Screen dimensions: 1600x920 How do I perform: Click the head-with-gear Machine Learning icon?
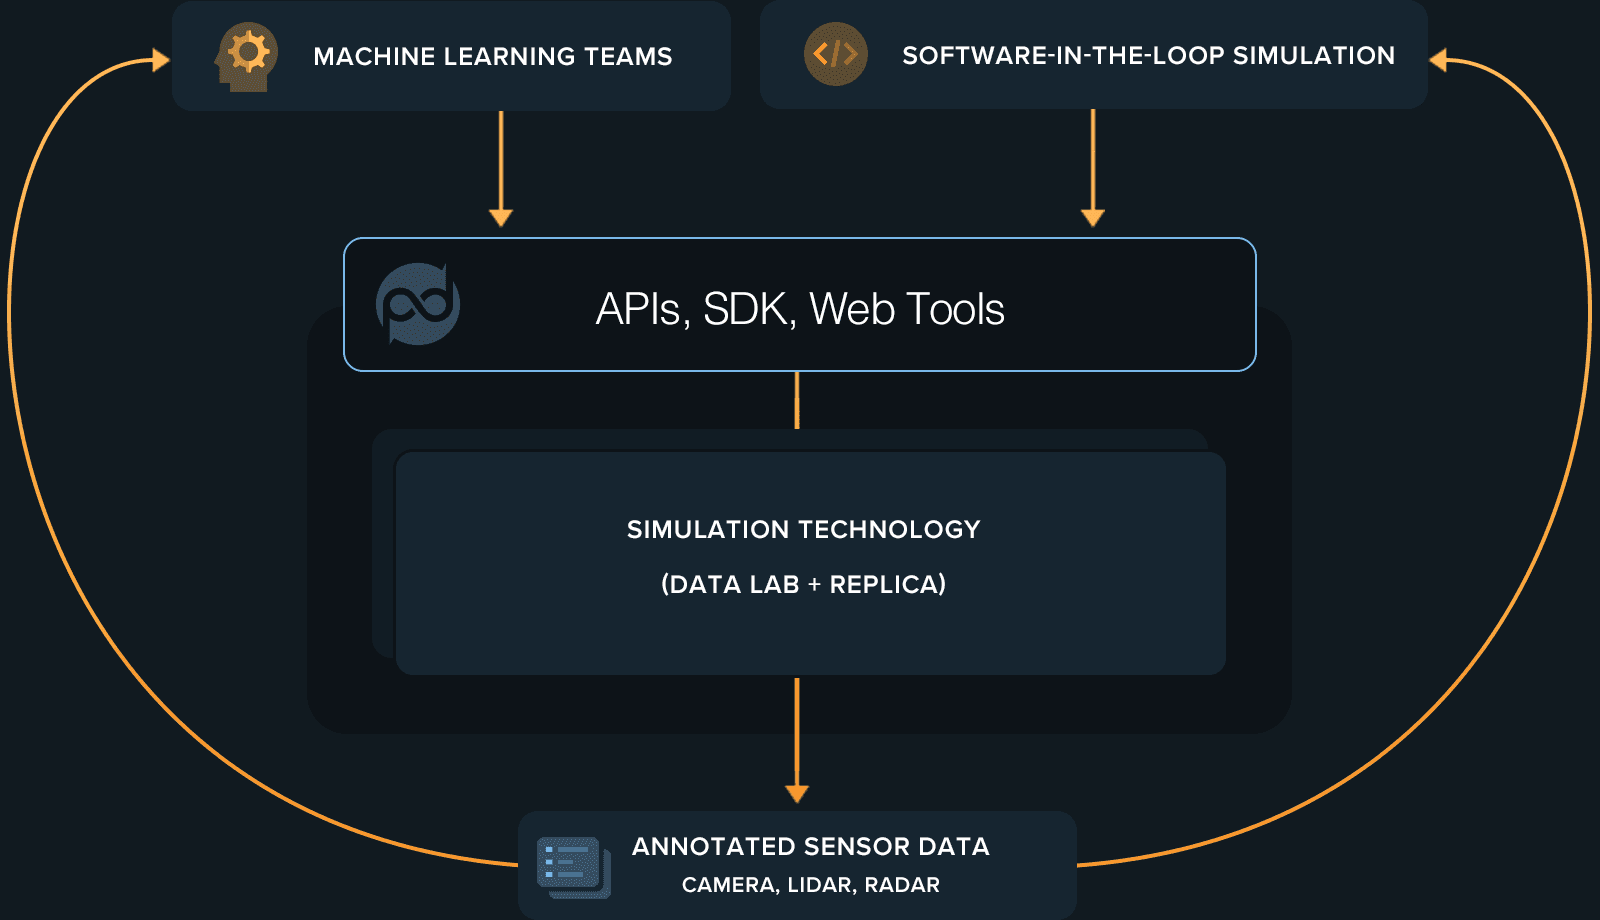(248, 55)
